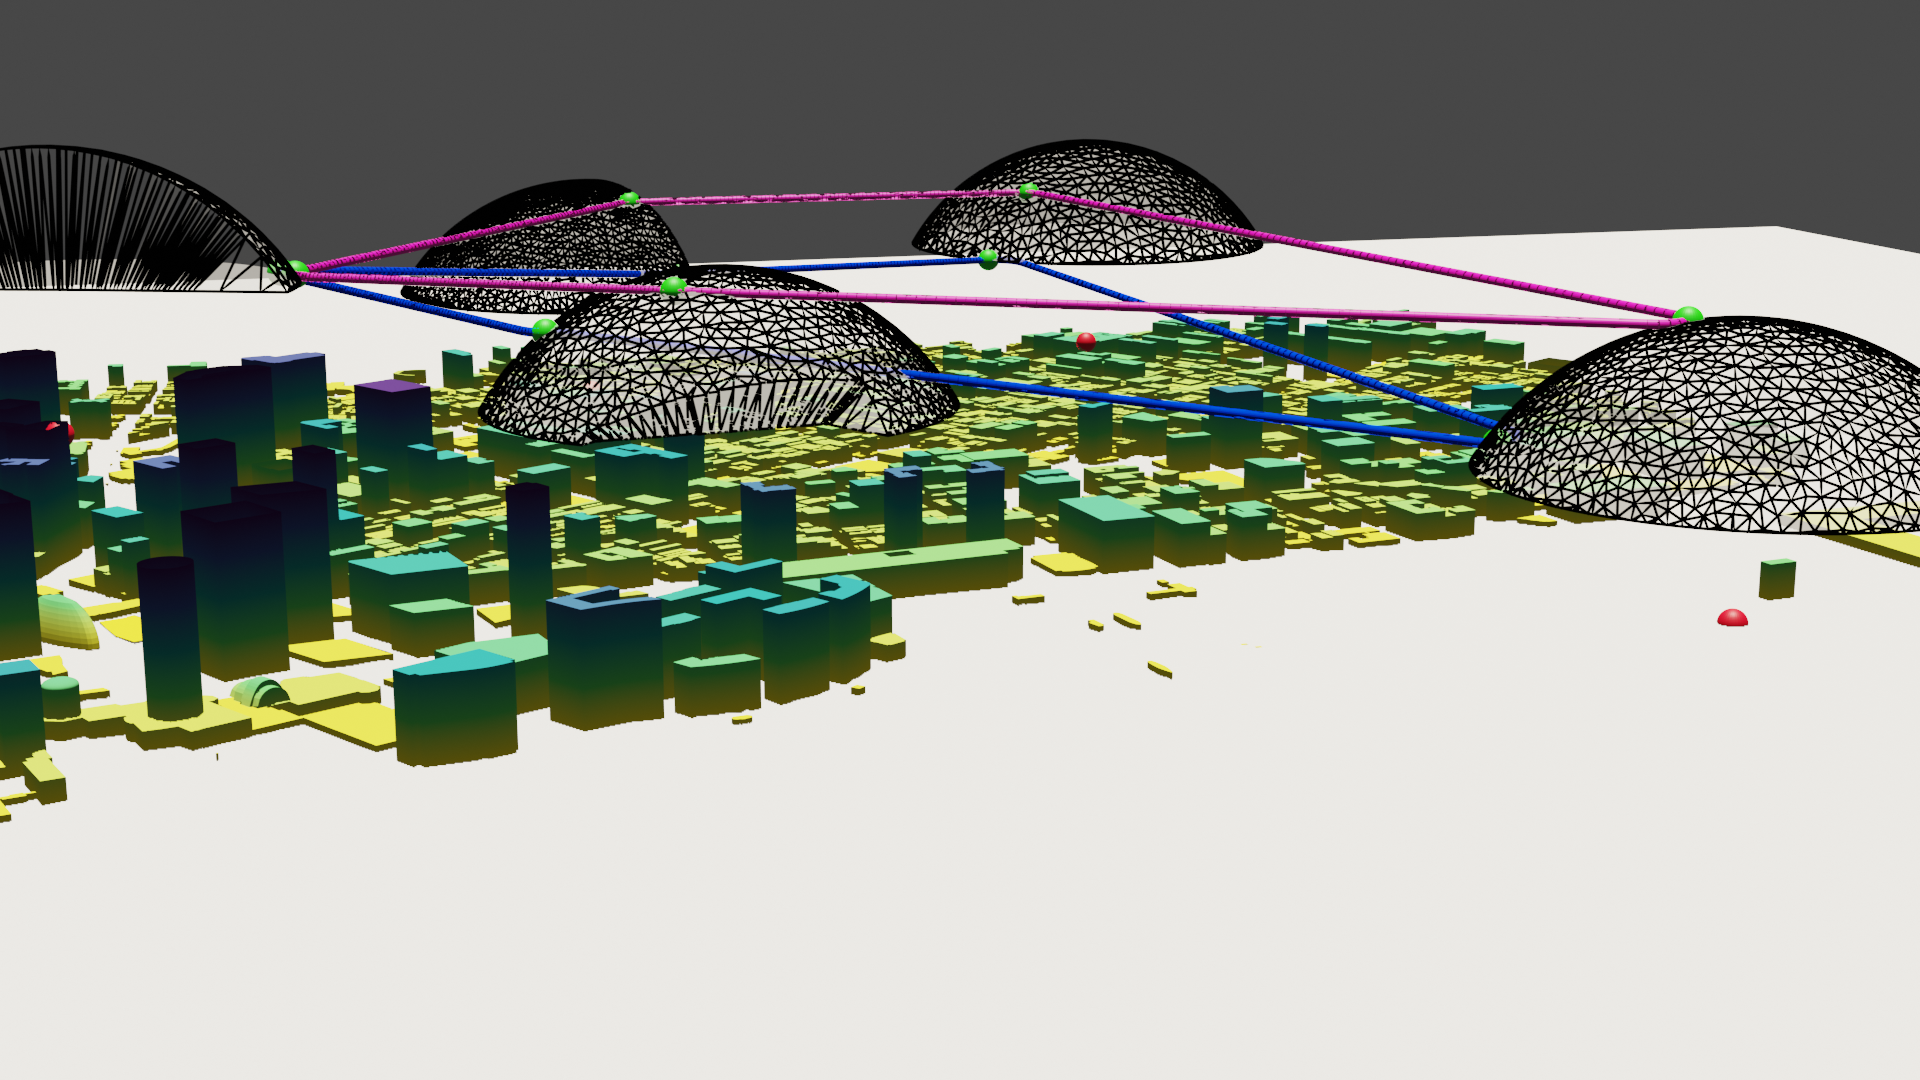Select the green node at the far-left dome edge
The image size is (1920, 1080).
click(x=297, y=268)
